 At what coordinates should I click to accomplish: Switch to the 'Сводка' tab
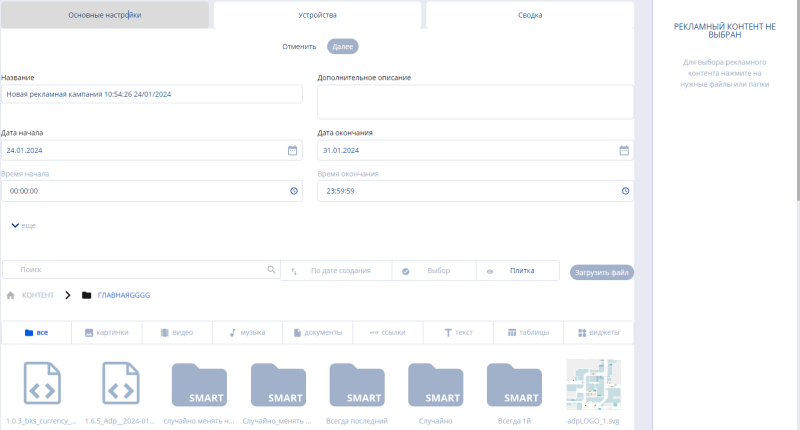(530, 15)
